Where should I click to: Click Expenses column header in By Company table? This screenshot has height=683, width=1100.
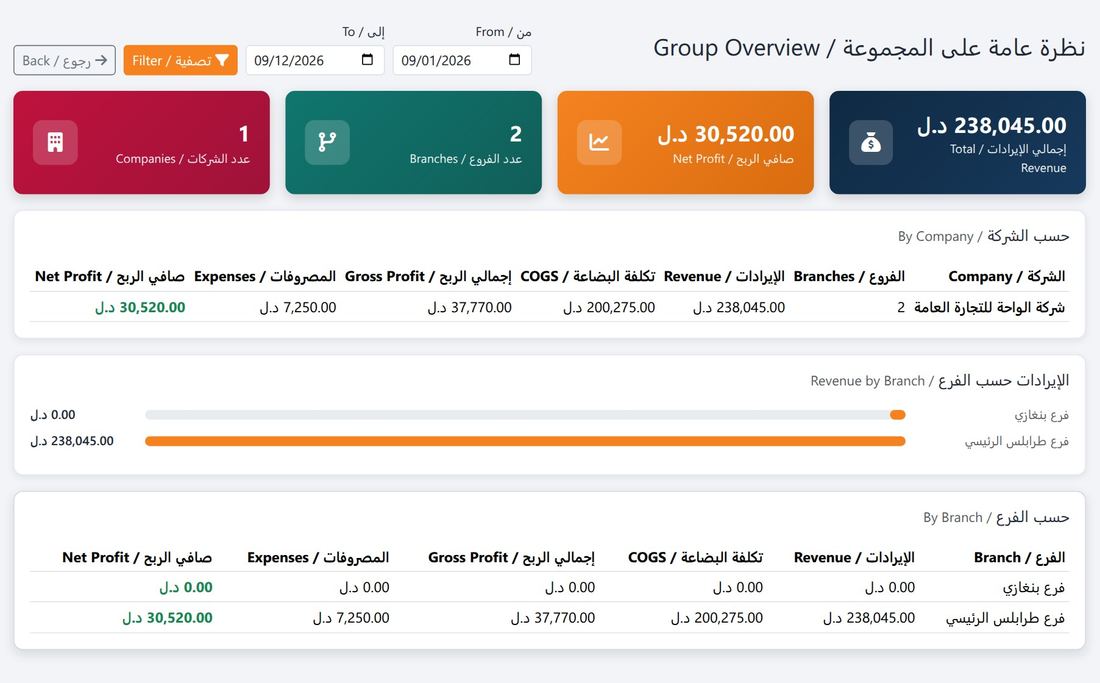265,276
